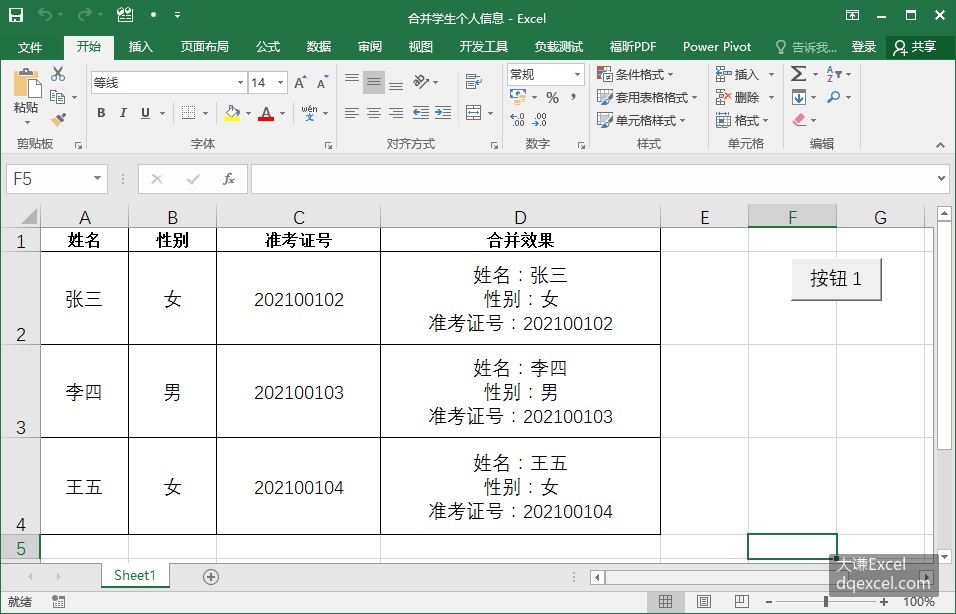Align cell text right
Image resolution: width=956 pixels, height=614 pixels.
click(396, 113)
